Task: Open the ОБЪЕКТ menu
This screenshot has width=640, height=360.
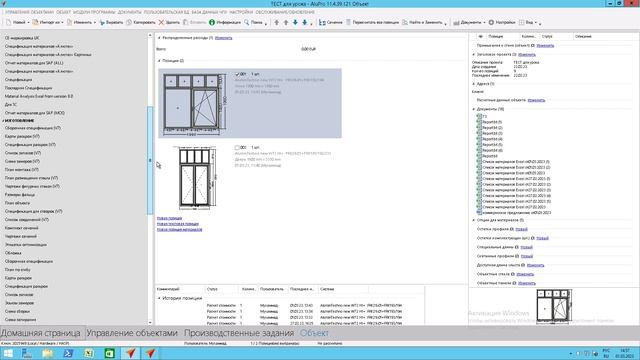Action: 63,12
